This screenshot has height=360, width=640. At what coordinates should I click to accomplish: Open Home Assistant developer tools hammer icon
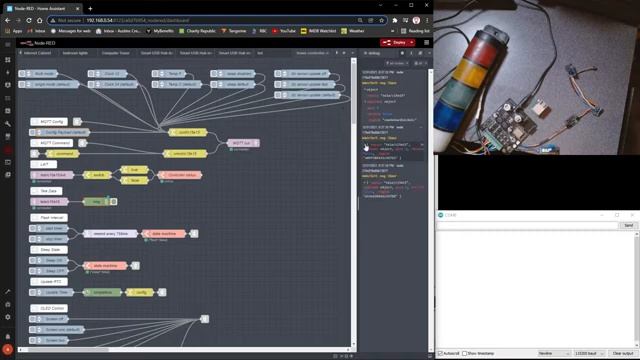click(x=8, y=292)
